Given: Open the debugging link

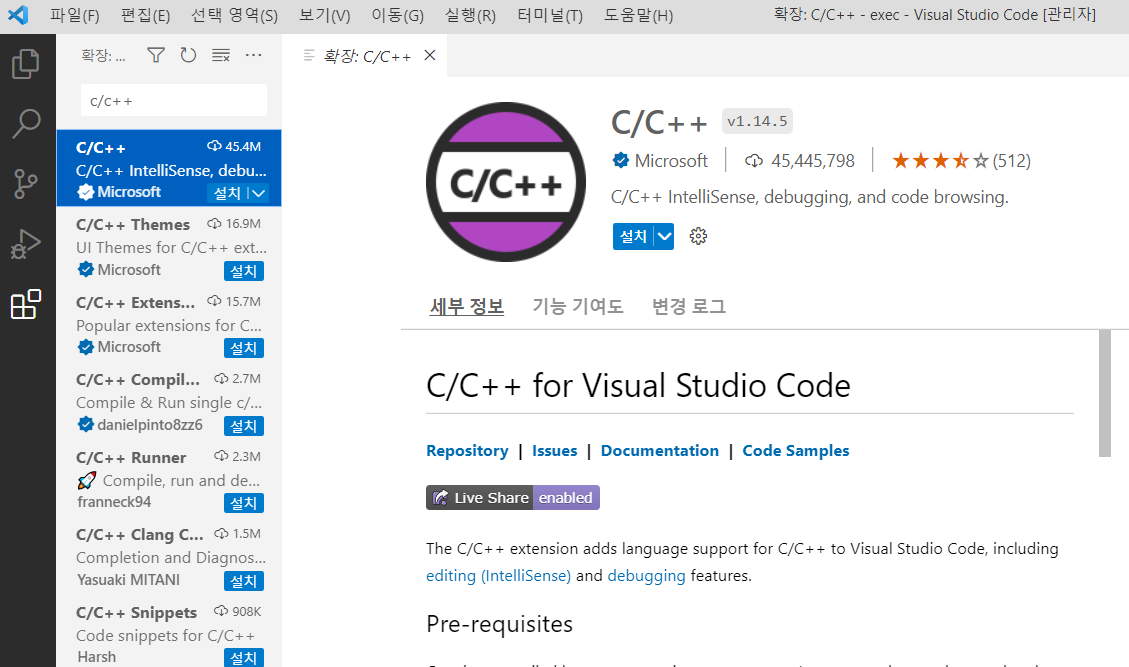Looking at the screenshot, I should 647,576.
